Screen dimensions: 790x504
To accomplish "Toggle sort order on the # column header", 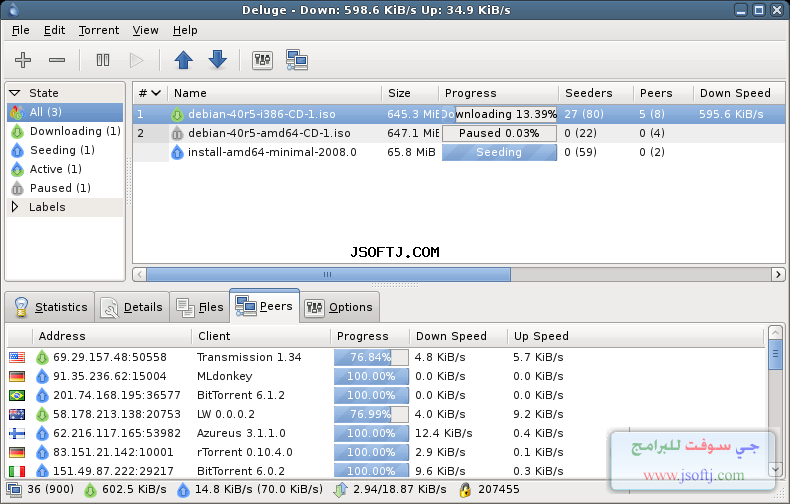I will tap(150, 93).
